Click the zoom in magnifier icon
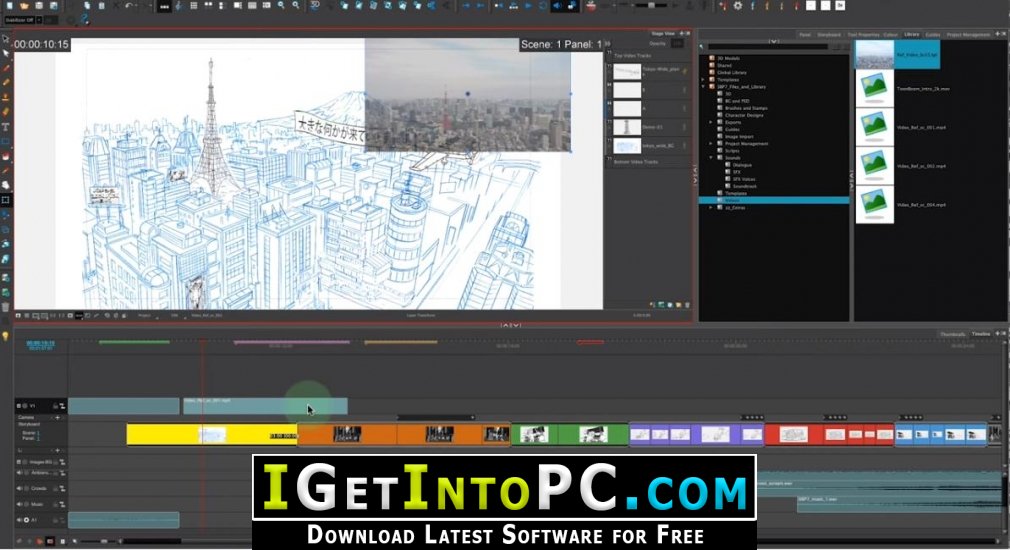Viewport: 1010px width, 550px height. click(x=281, y=5)
